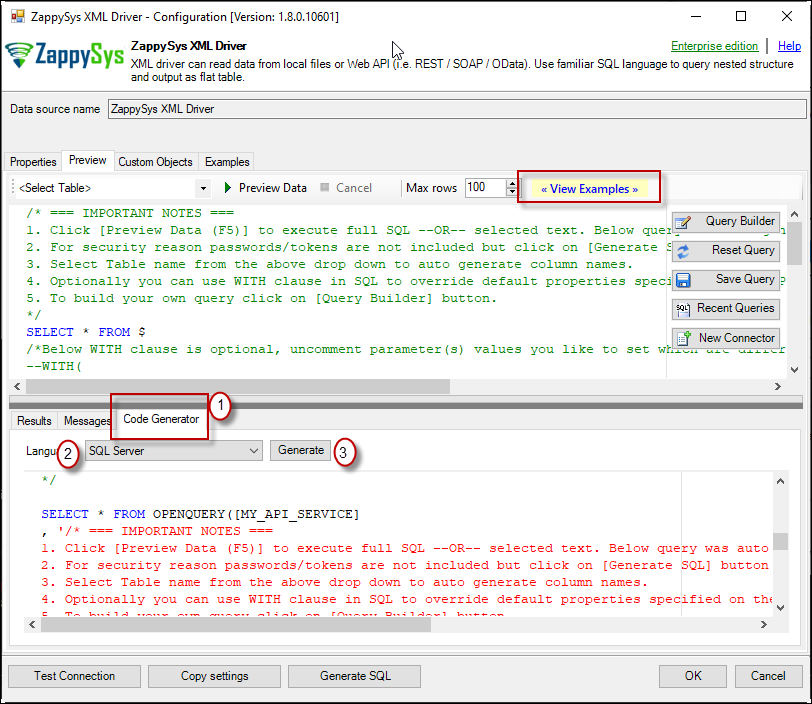Viewport: 812px width, 704px height.
Task: Open the Recent Queries button
Action: (x=726, y=309)
